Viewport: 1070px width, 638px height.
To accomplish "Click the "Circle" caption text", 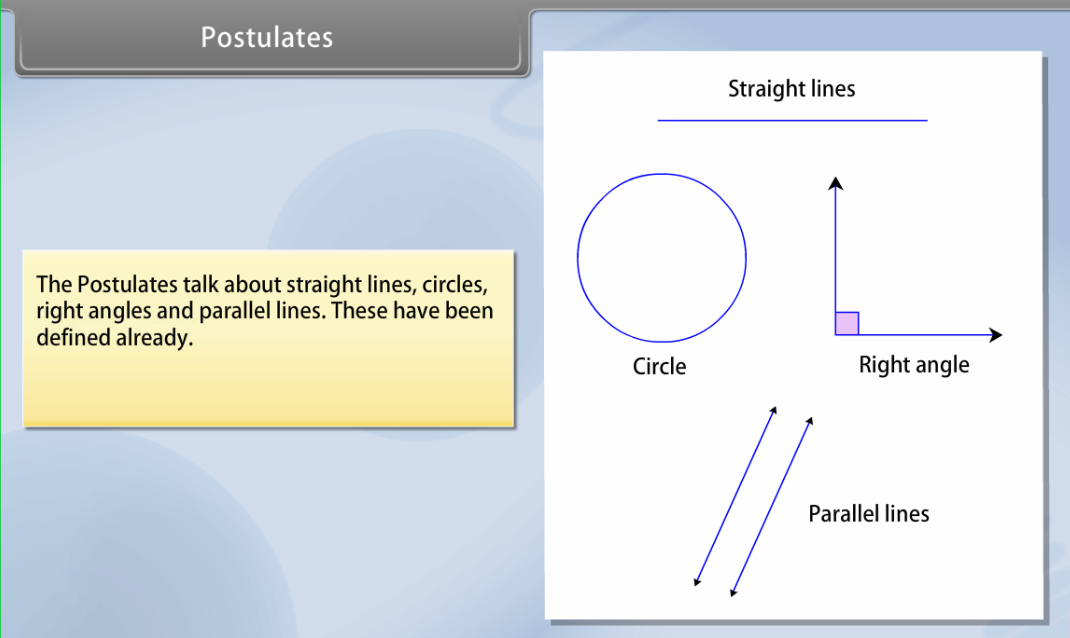I will [659, 367].
